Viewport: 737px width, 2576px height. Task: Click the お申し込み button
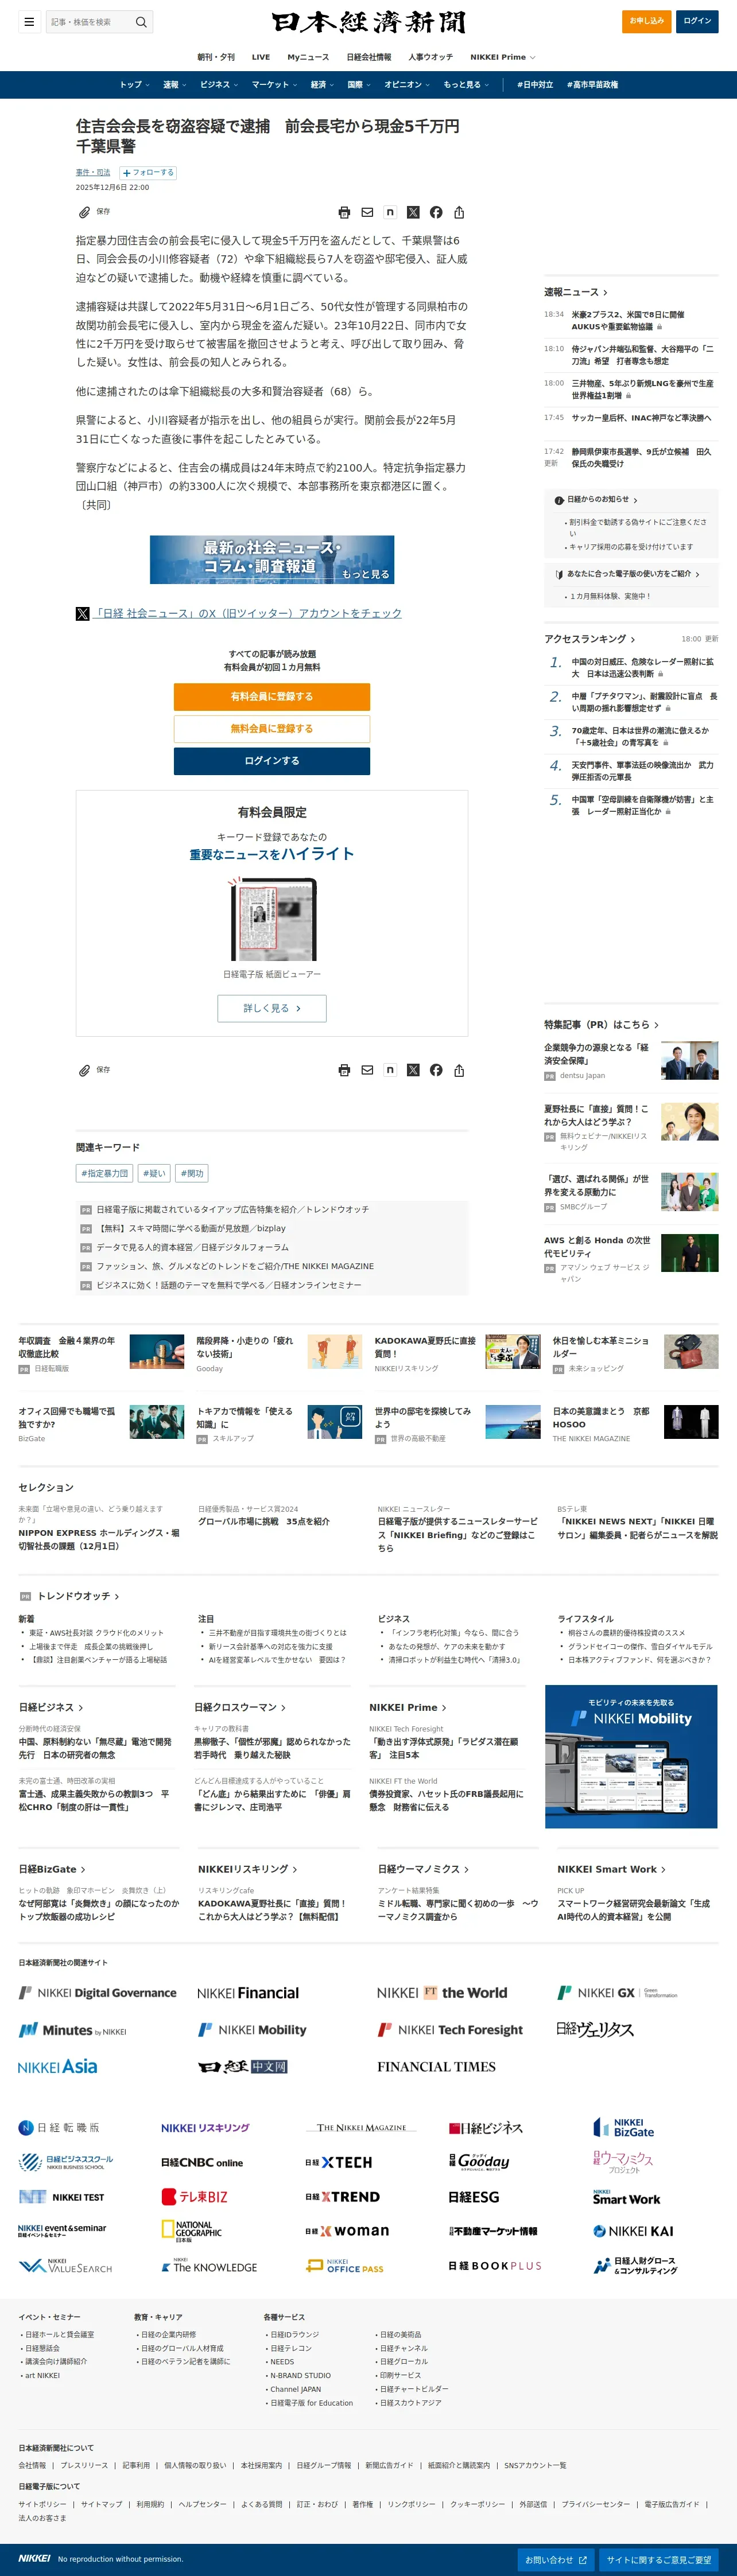646,21
